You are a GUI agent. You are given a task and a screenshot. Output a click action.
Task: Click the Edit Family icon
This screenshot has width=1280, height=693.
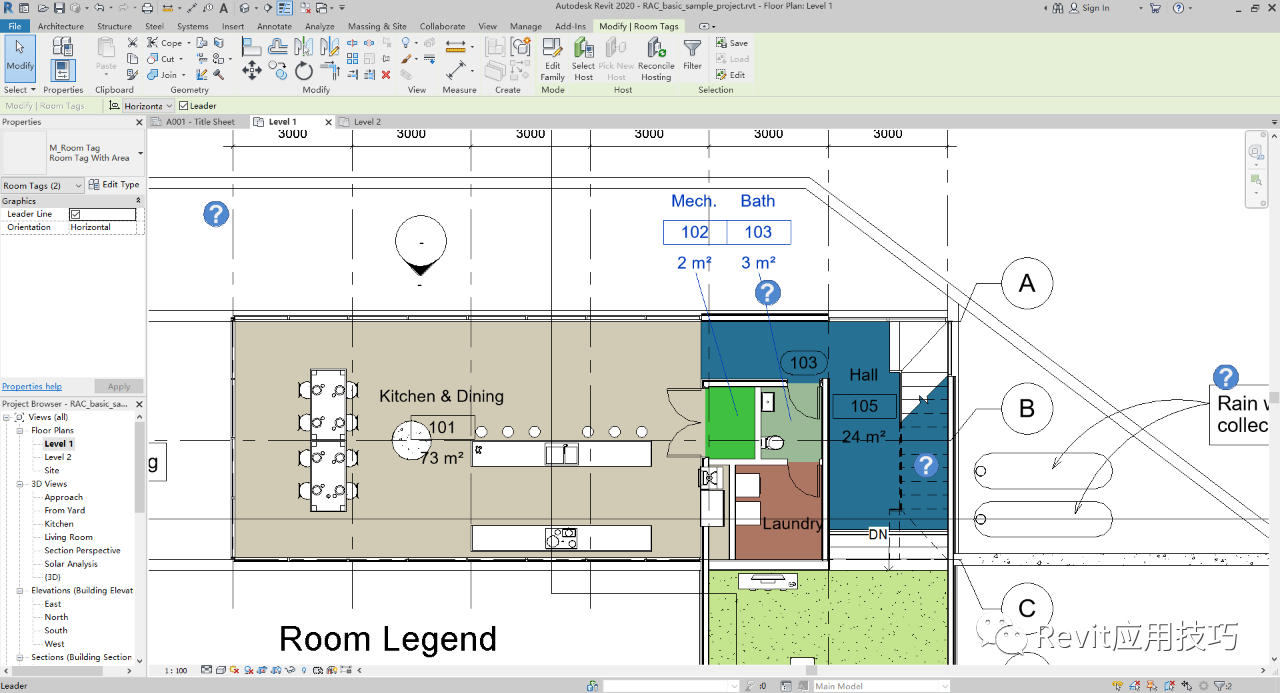(552, 58)
